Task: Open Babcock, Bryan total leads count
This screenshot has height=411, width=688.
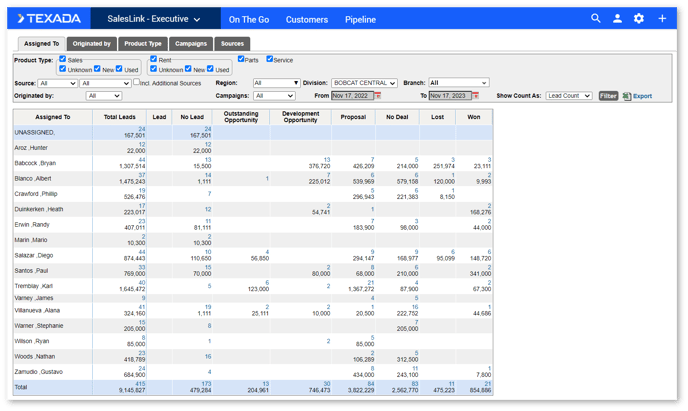Action: (x=142, y=160)
